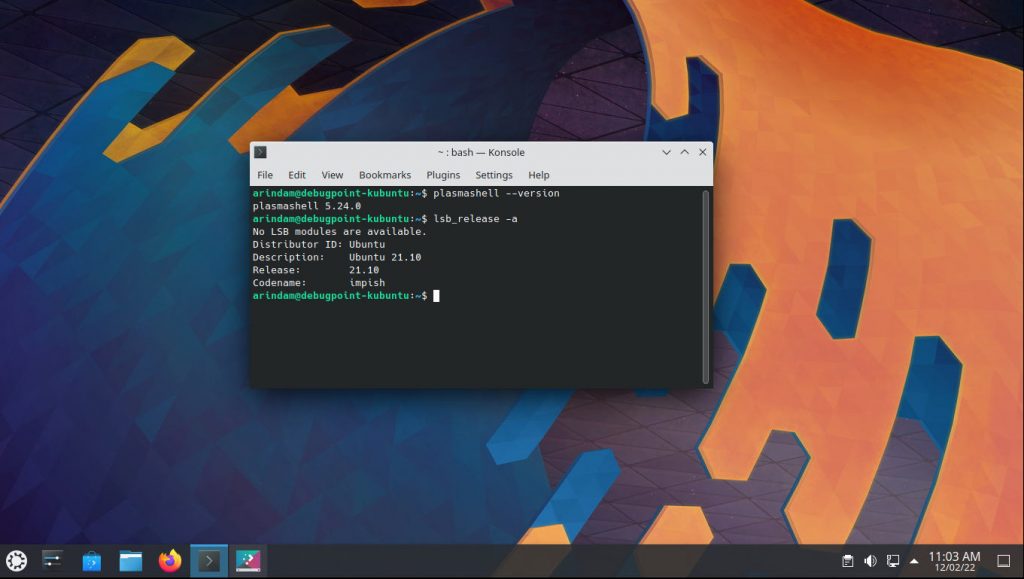The width and height of the screenshot is (1024, 579).
Task: Expand hidden system tray icons
Action: (915, 561)
